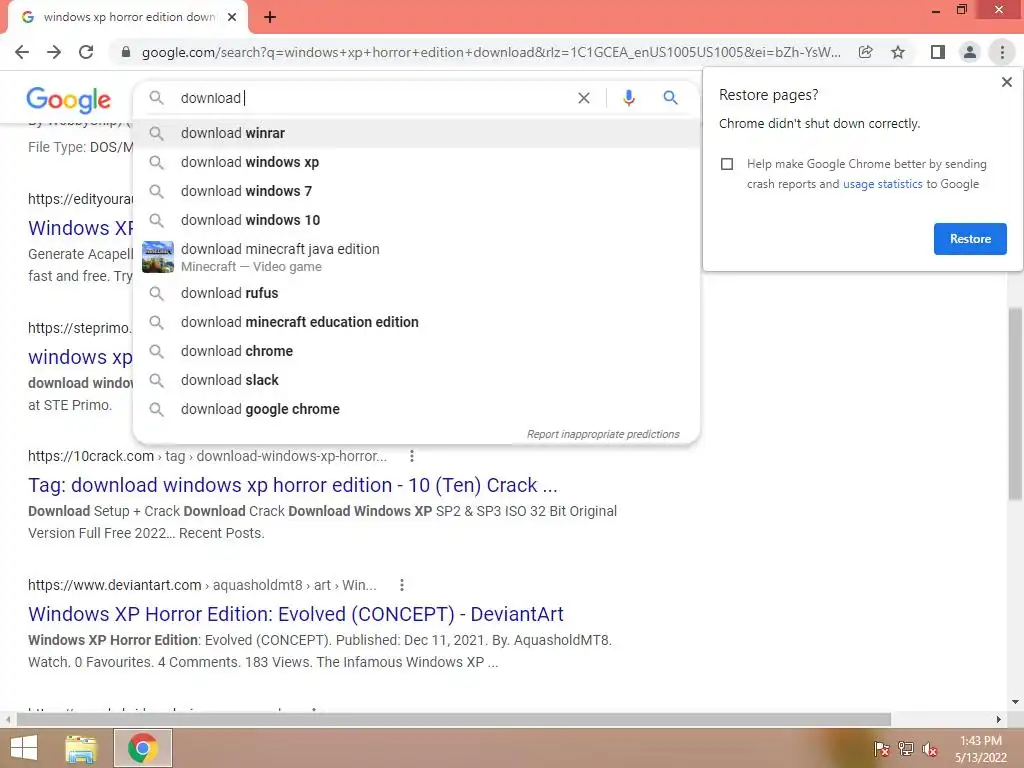Pick the suggestion download rufus

click(416, 293)
